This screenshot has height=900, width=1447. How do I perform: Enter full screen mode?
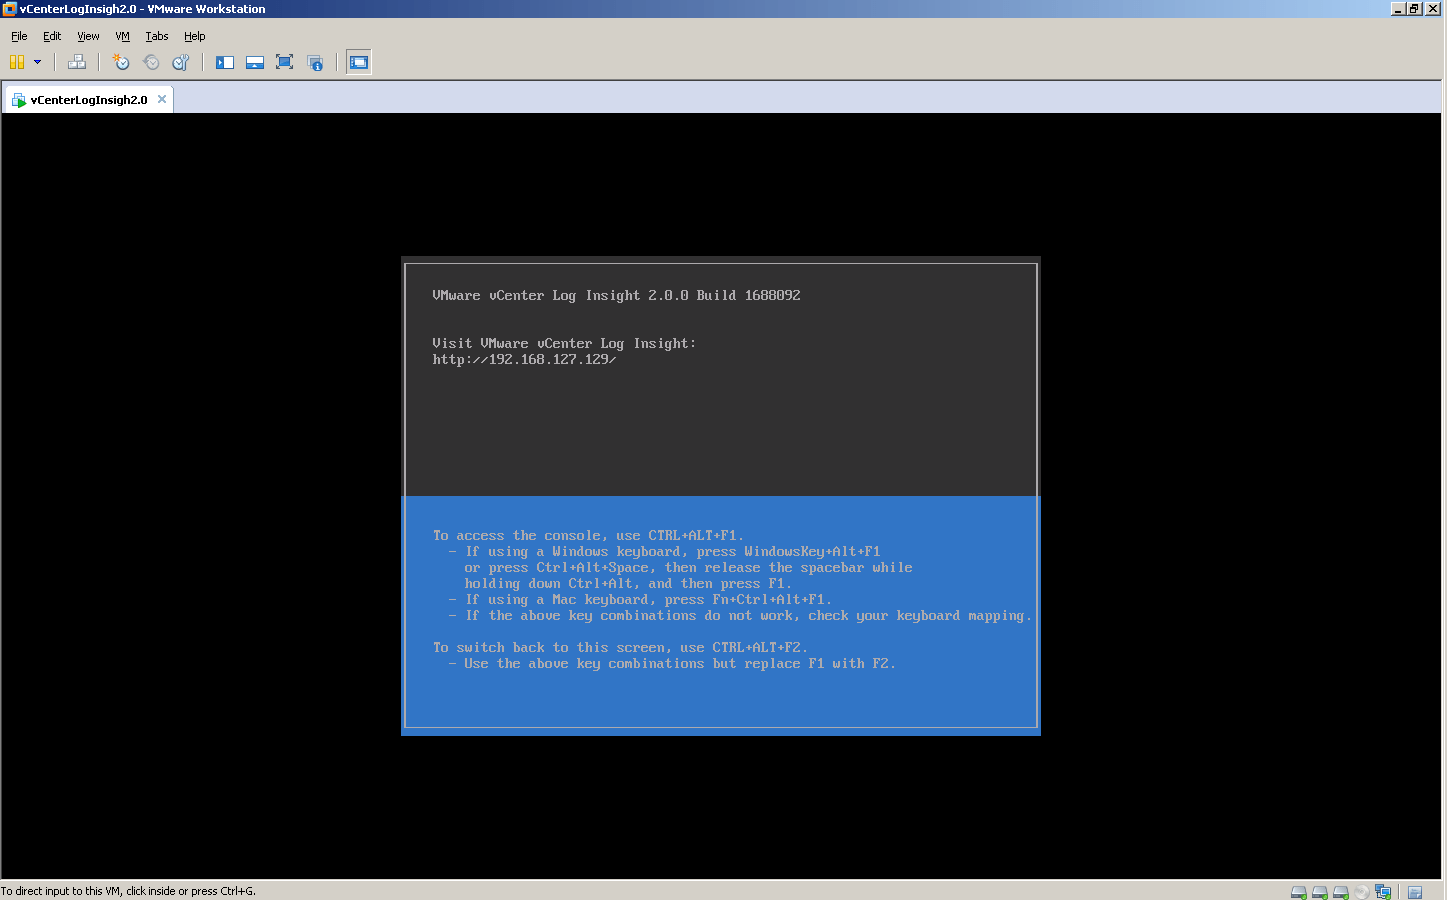(284, 62)
